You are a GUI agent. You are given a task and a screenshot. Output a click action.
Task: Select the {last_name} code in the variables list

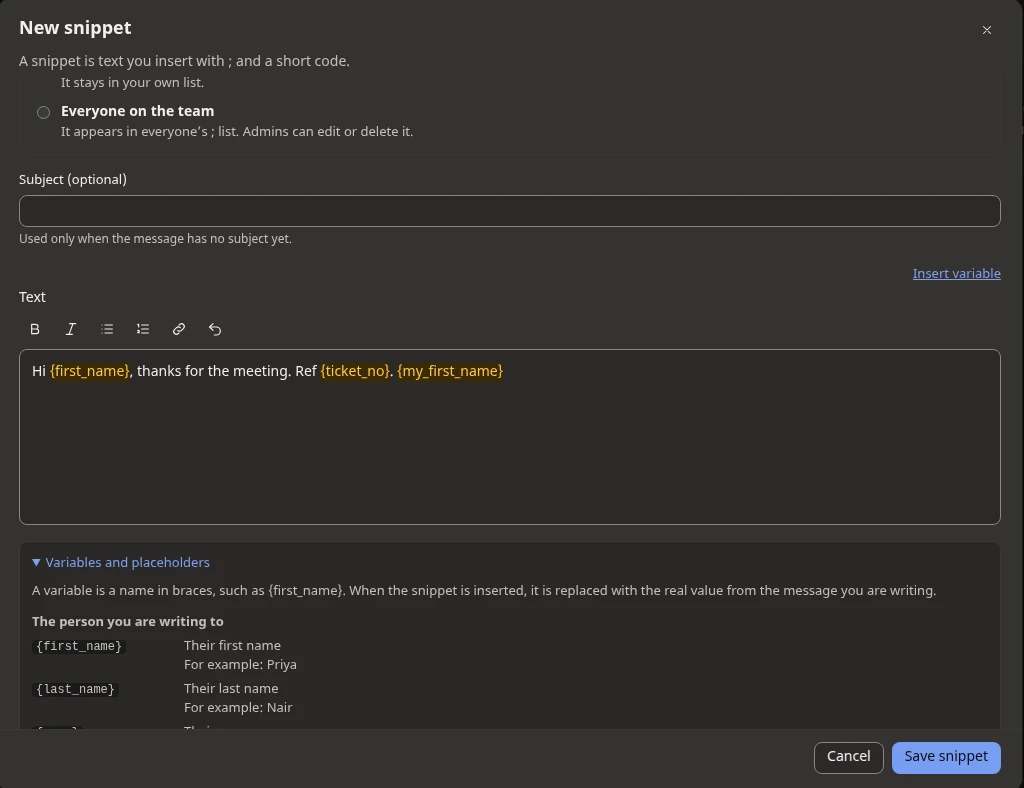click(75, 689)
